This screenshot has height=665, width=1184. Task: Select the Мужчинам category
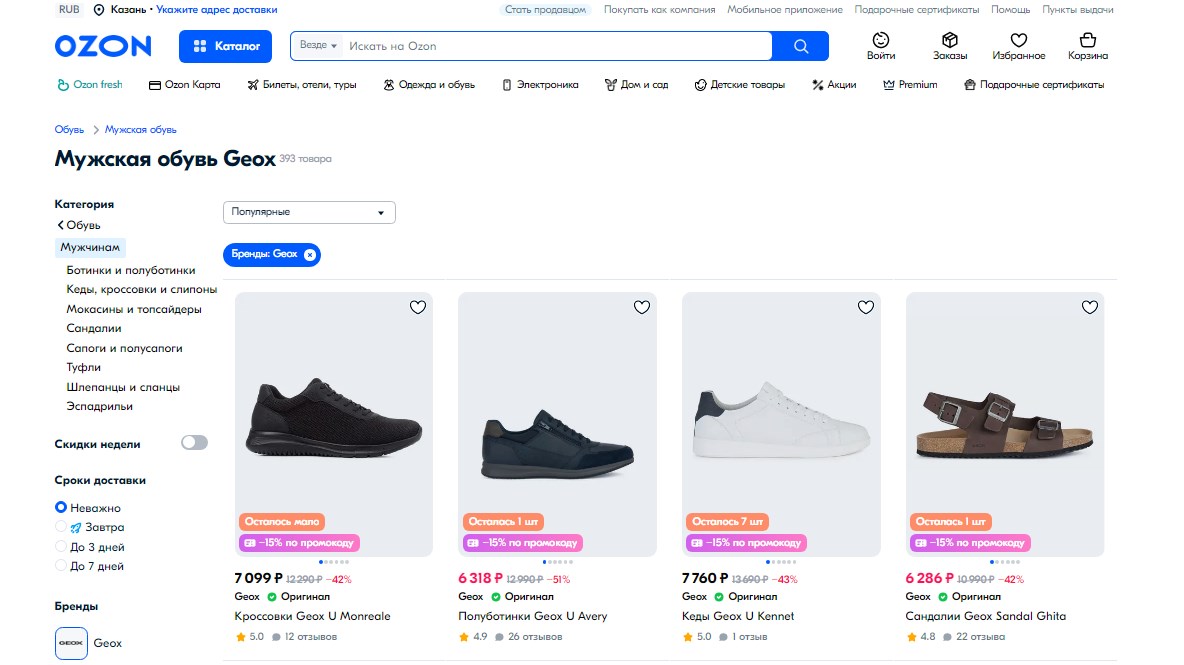tap(90, 248)
